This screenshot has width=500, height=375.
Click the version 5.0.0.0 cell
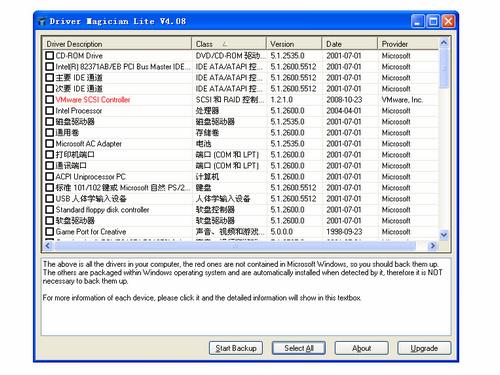click(282, 232)
